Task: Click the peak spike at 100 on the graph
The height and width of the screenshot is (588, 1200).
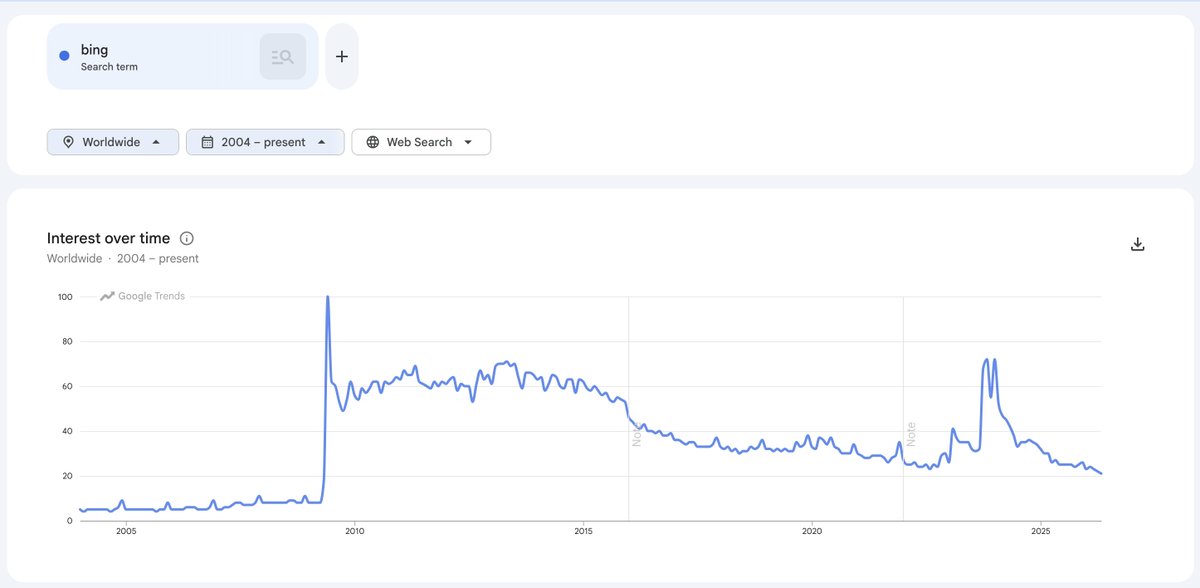Action: point(327,298)
